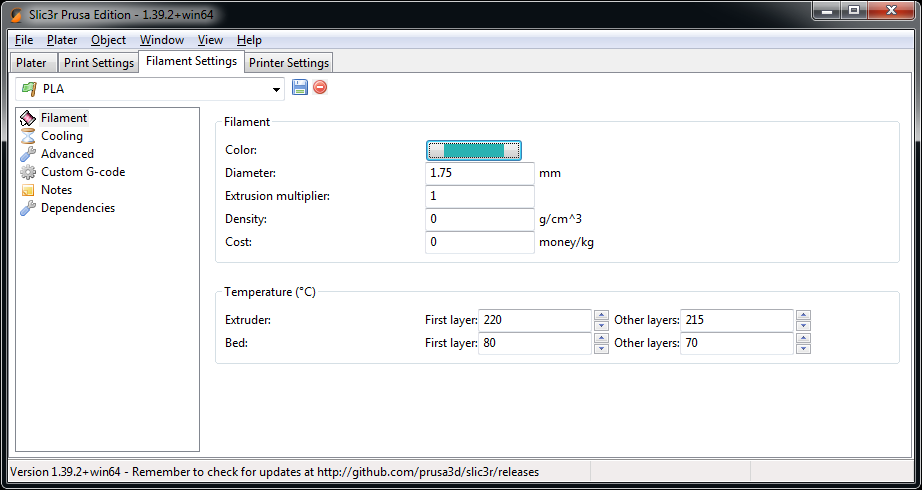Image resolution: width=922 pixels, height=490 pixels.
Task: Click the Extrusion multiplier label
Action: click(278, 196)
